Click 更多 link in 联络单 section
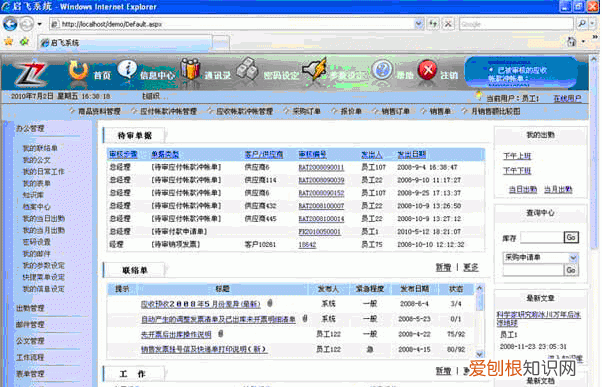 point(471,267)
